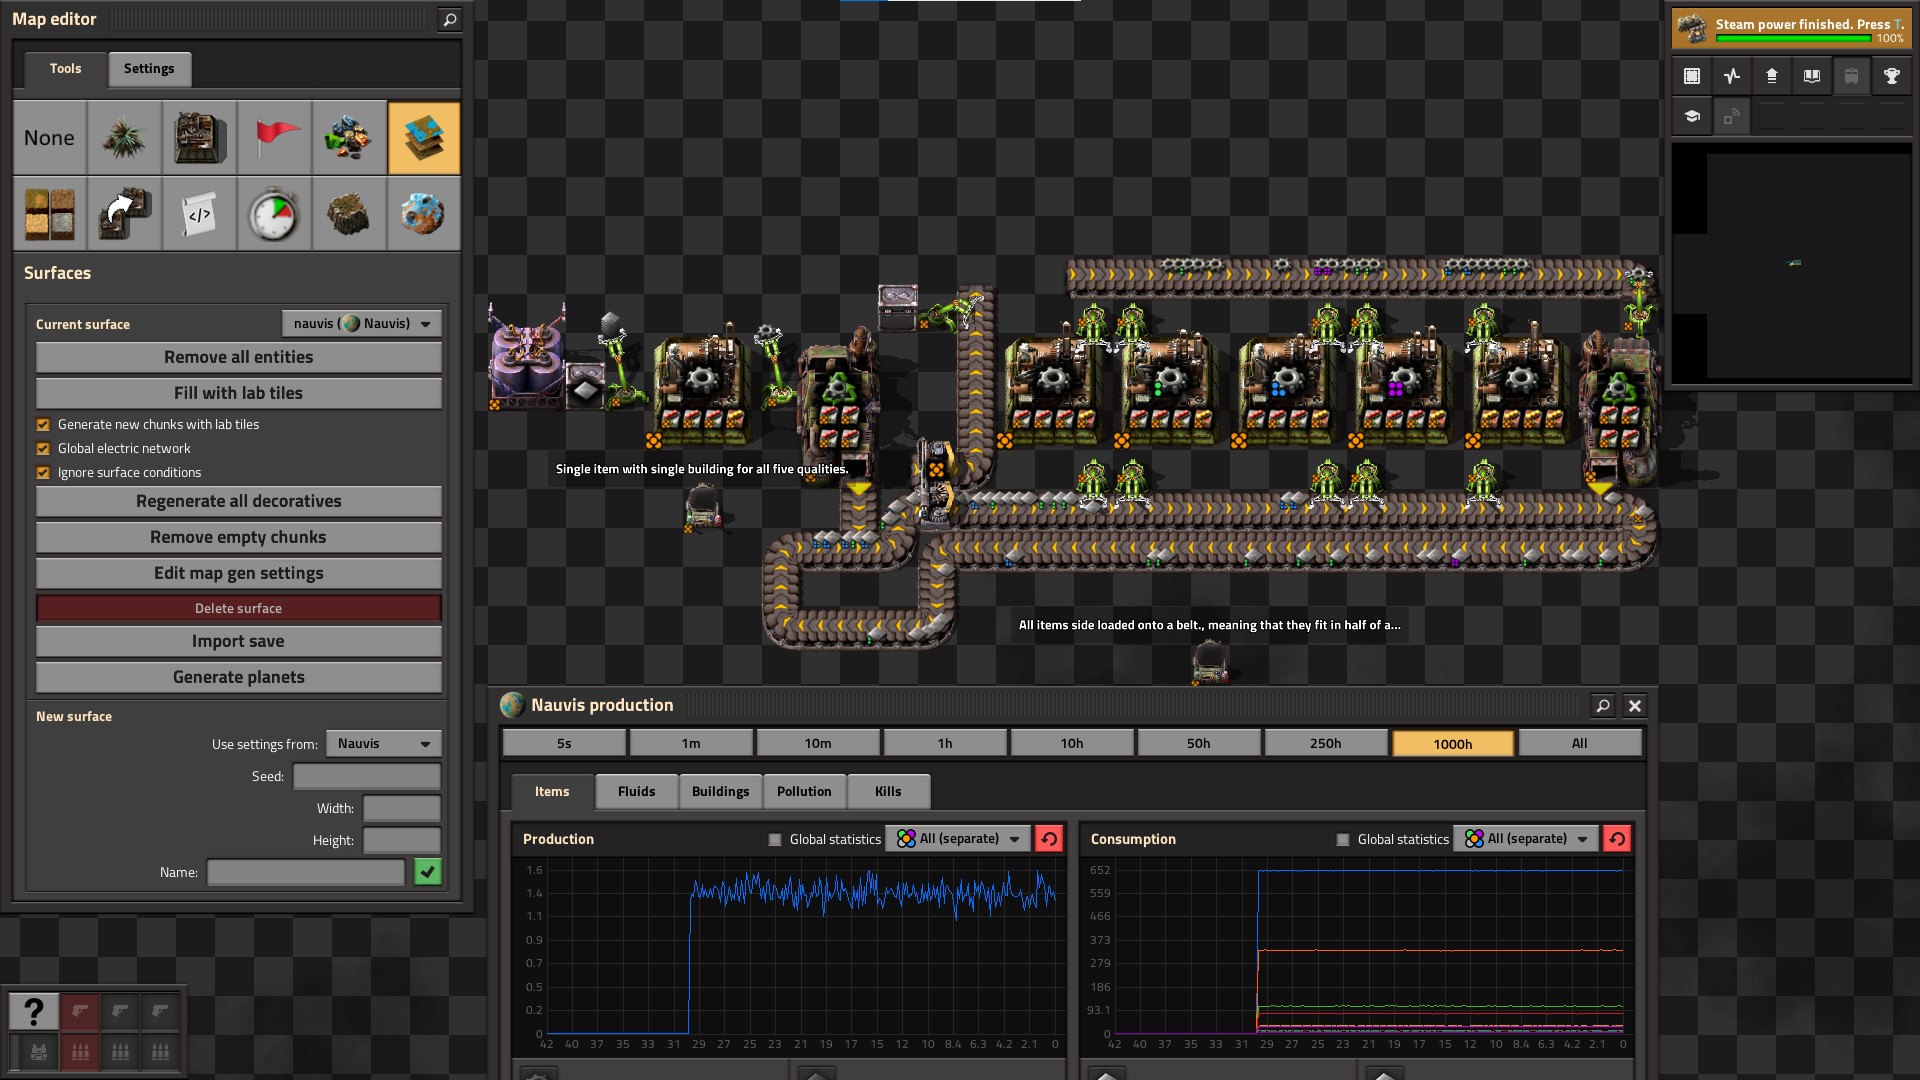Reset consumption graph with red arrow
This screenshot has height=1080, width=1920.
(x=1617, y=839)
